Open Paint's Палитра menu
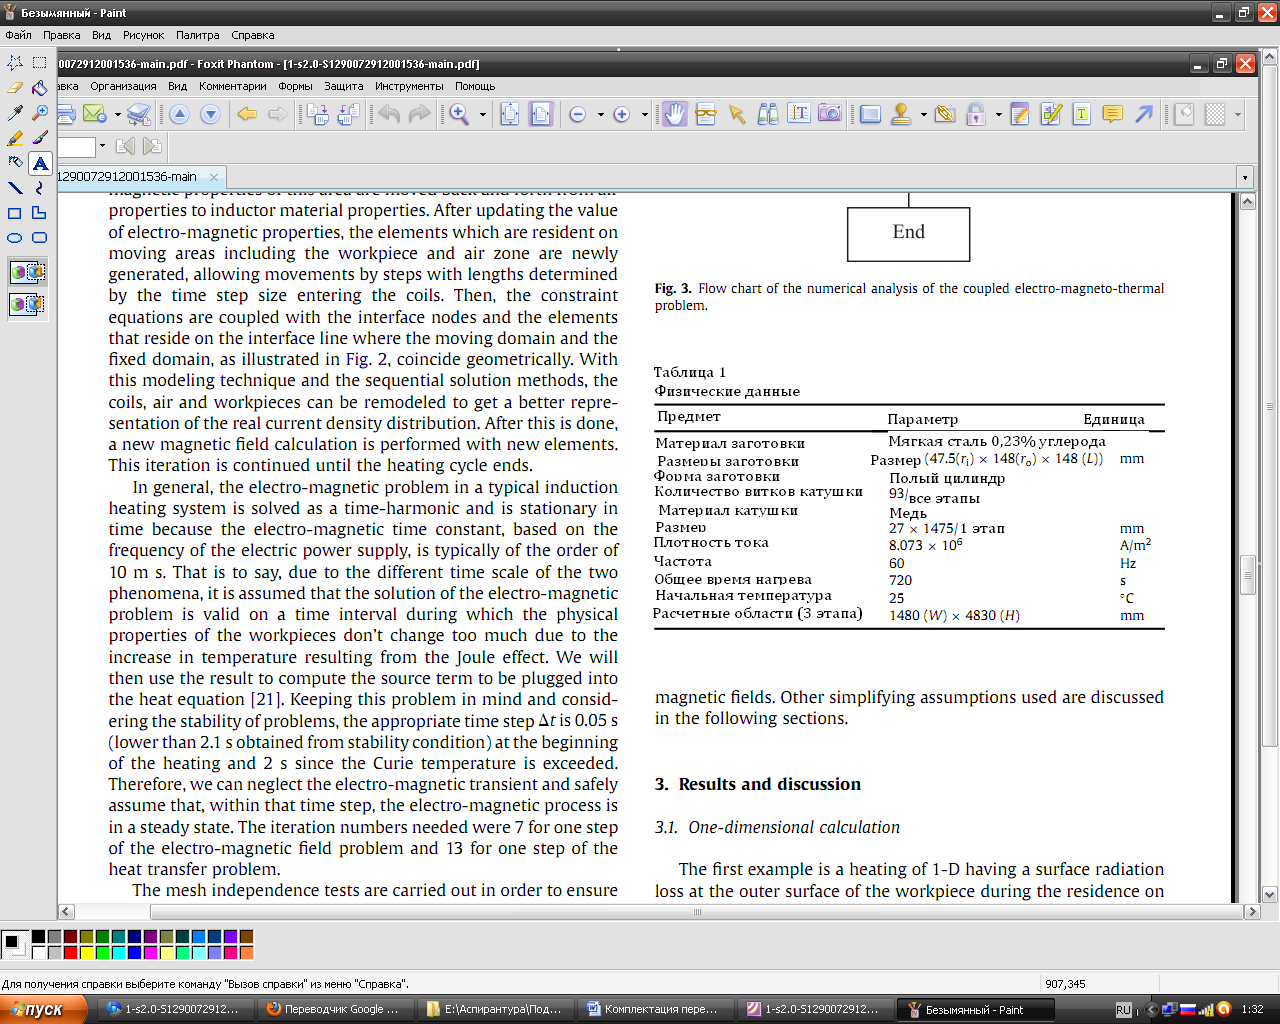 (198, 35)
